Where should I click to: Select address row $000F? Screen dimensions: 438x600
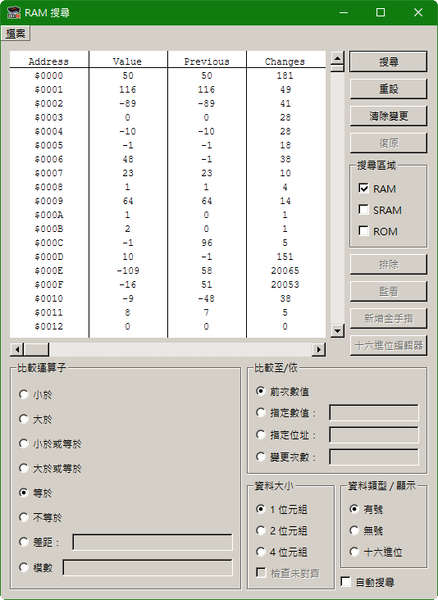coord(168,284)
